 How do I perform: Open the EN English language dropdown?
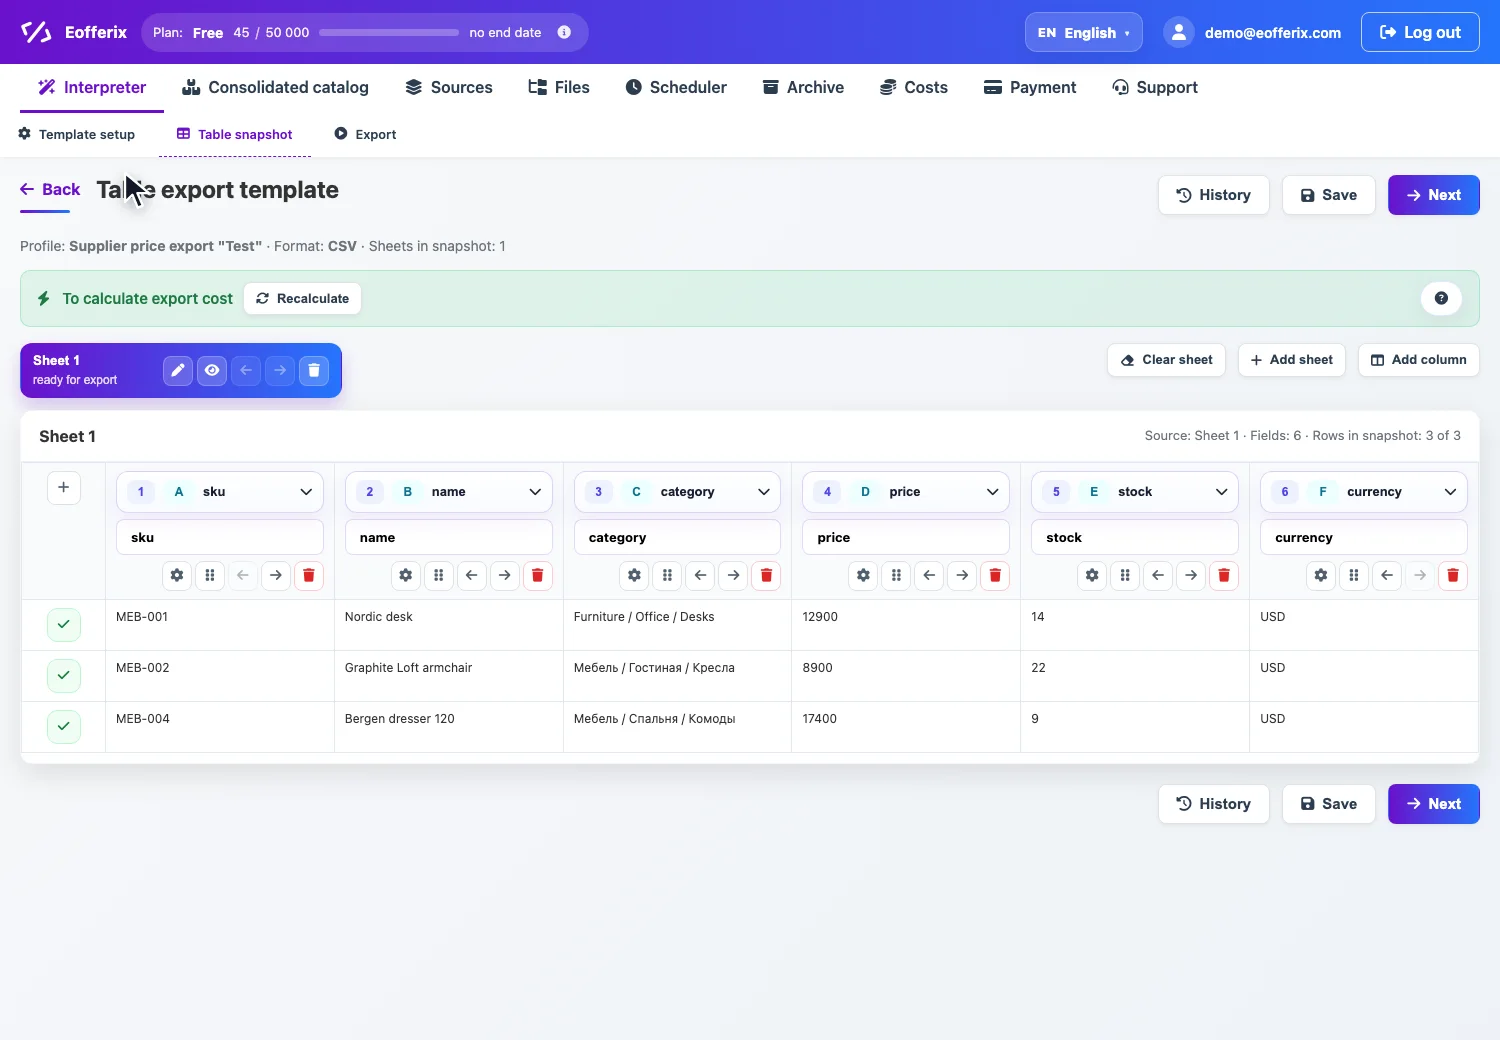tap(1084, 32)
